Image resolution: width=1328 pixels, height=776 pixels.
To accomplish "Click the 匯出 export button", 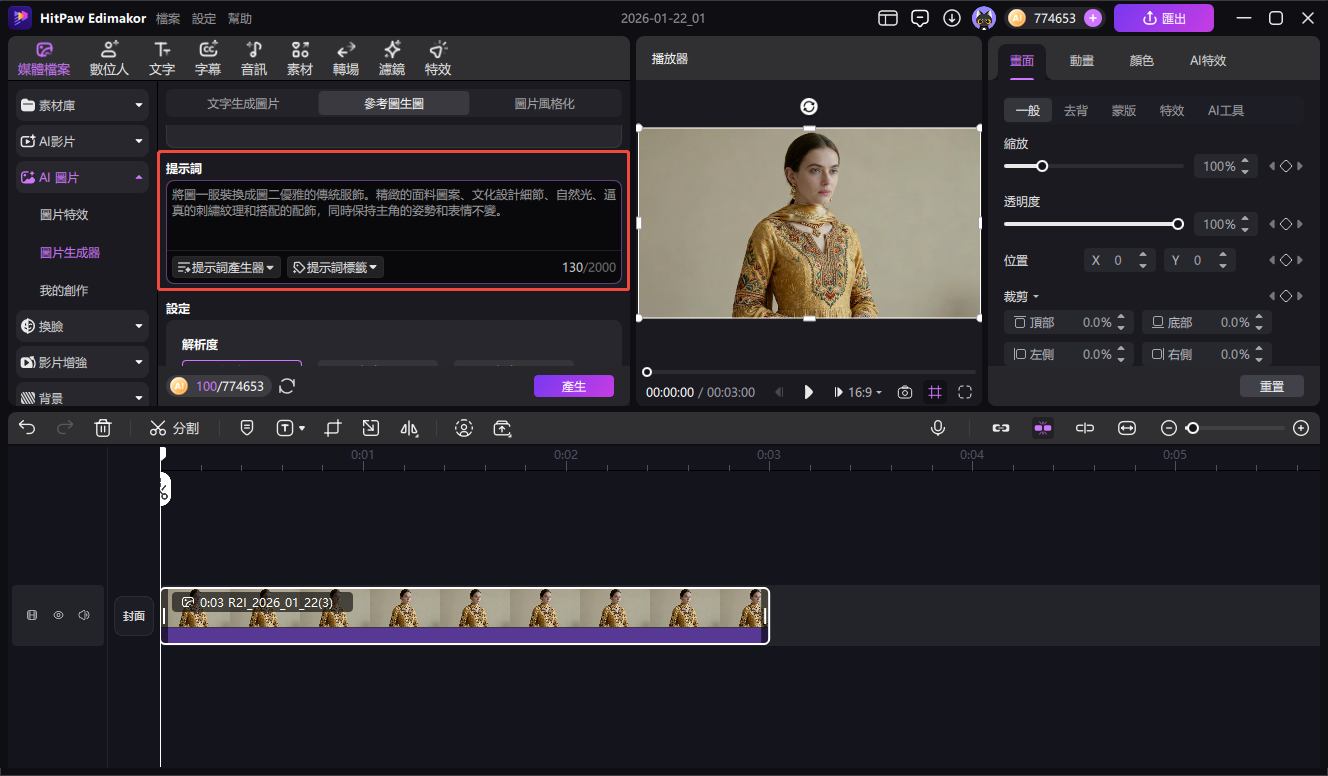I will click(x=1163, y=17).
